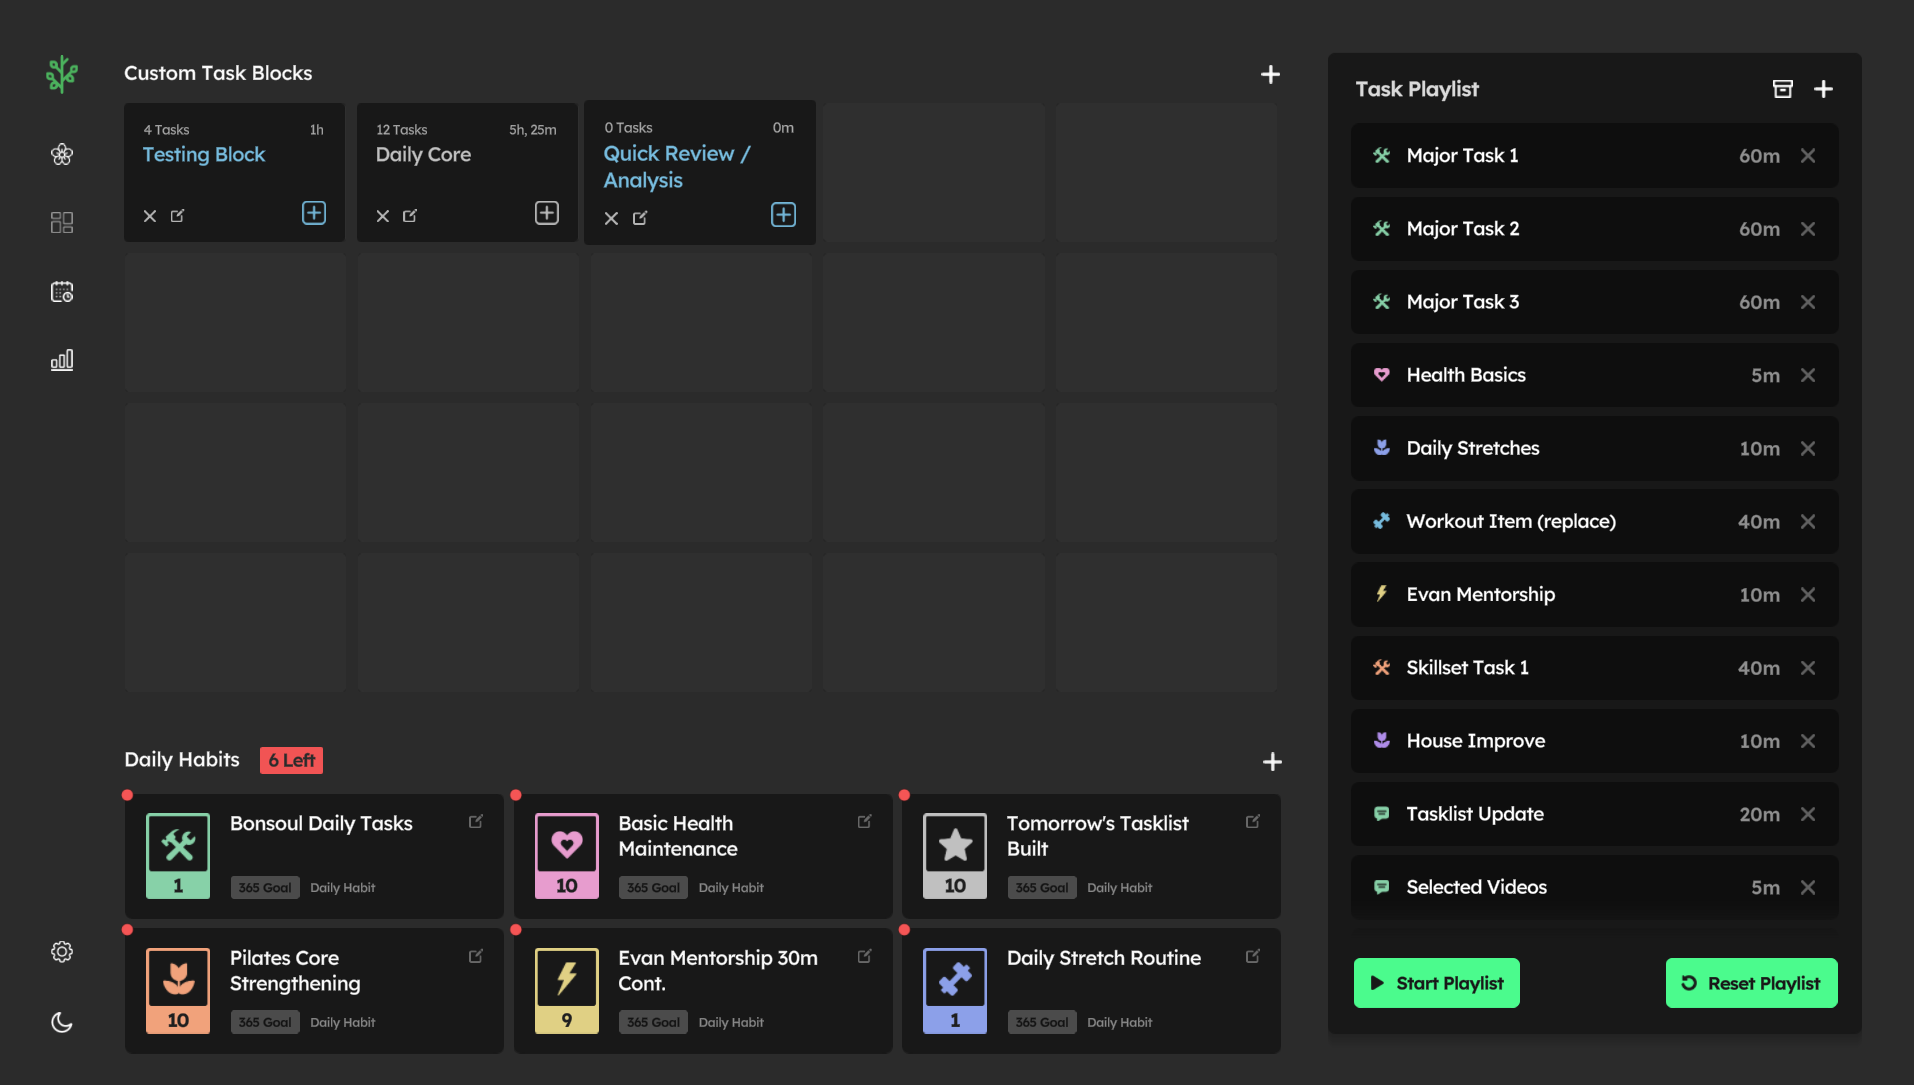Mark Pilates Core Strengthening flower tile
This screenshot has height=1085, width=1914.
click(178, 991)
